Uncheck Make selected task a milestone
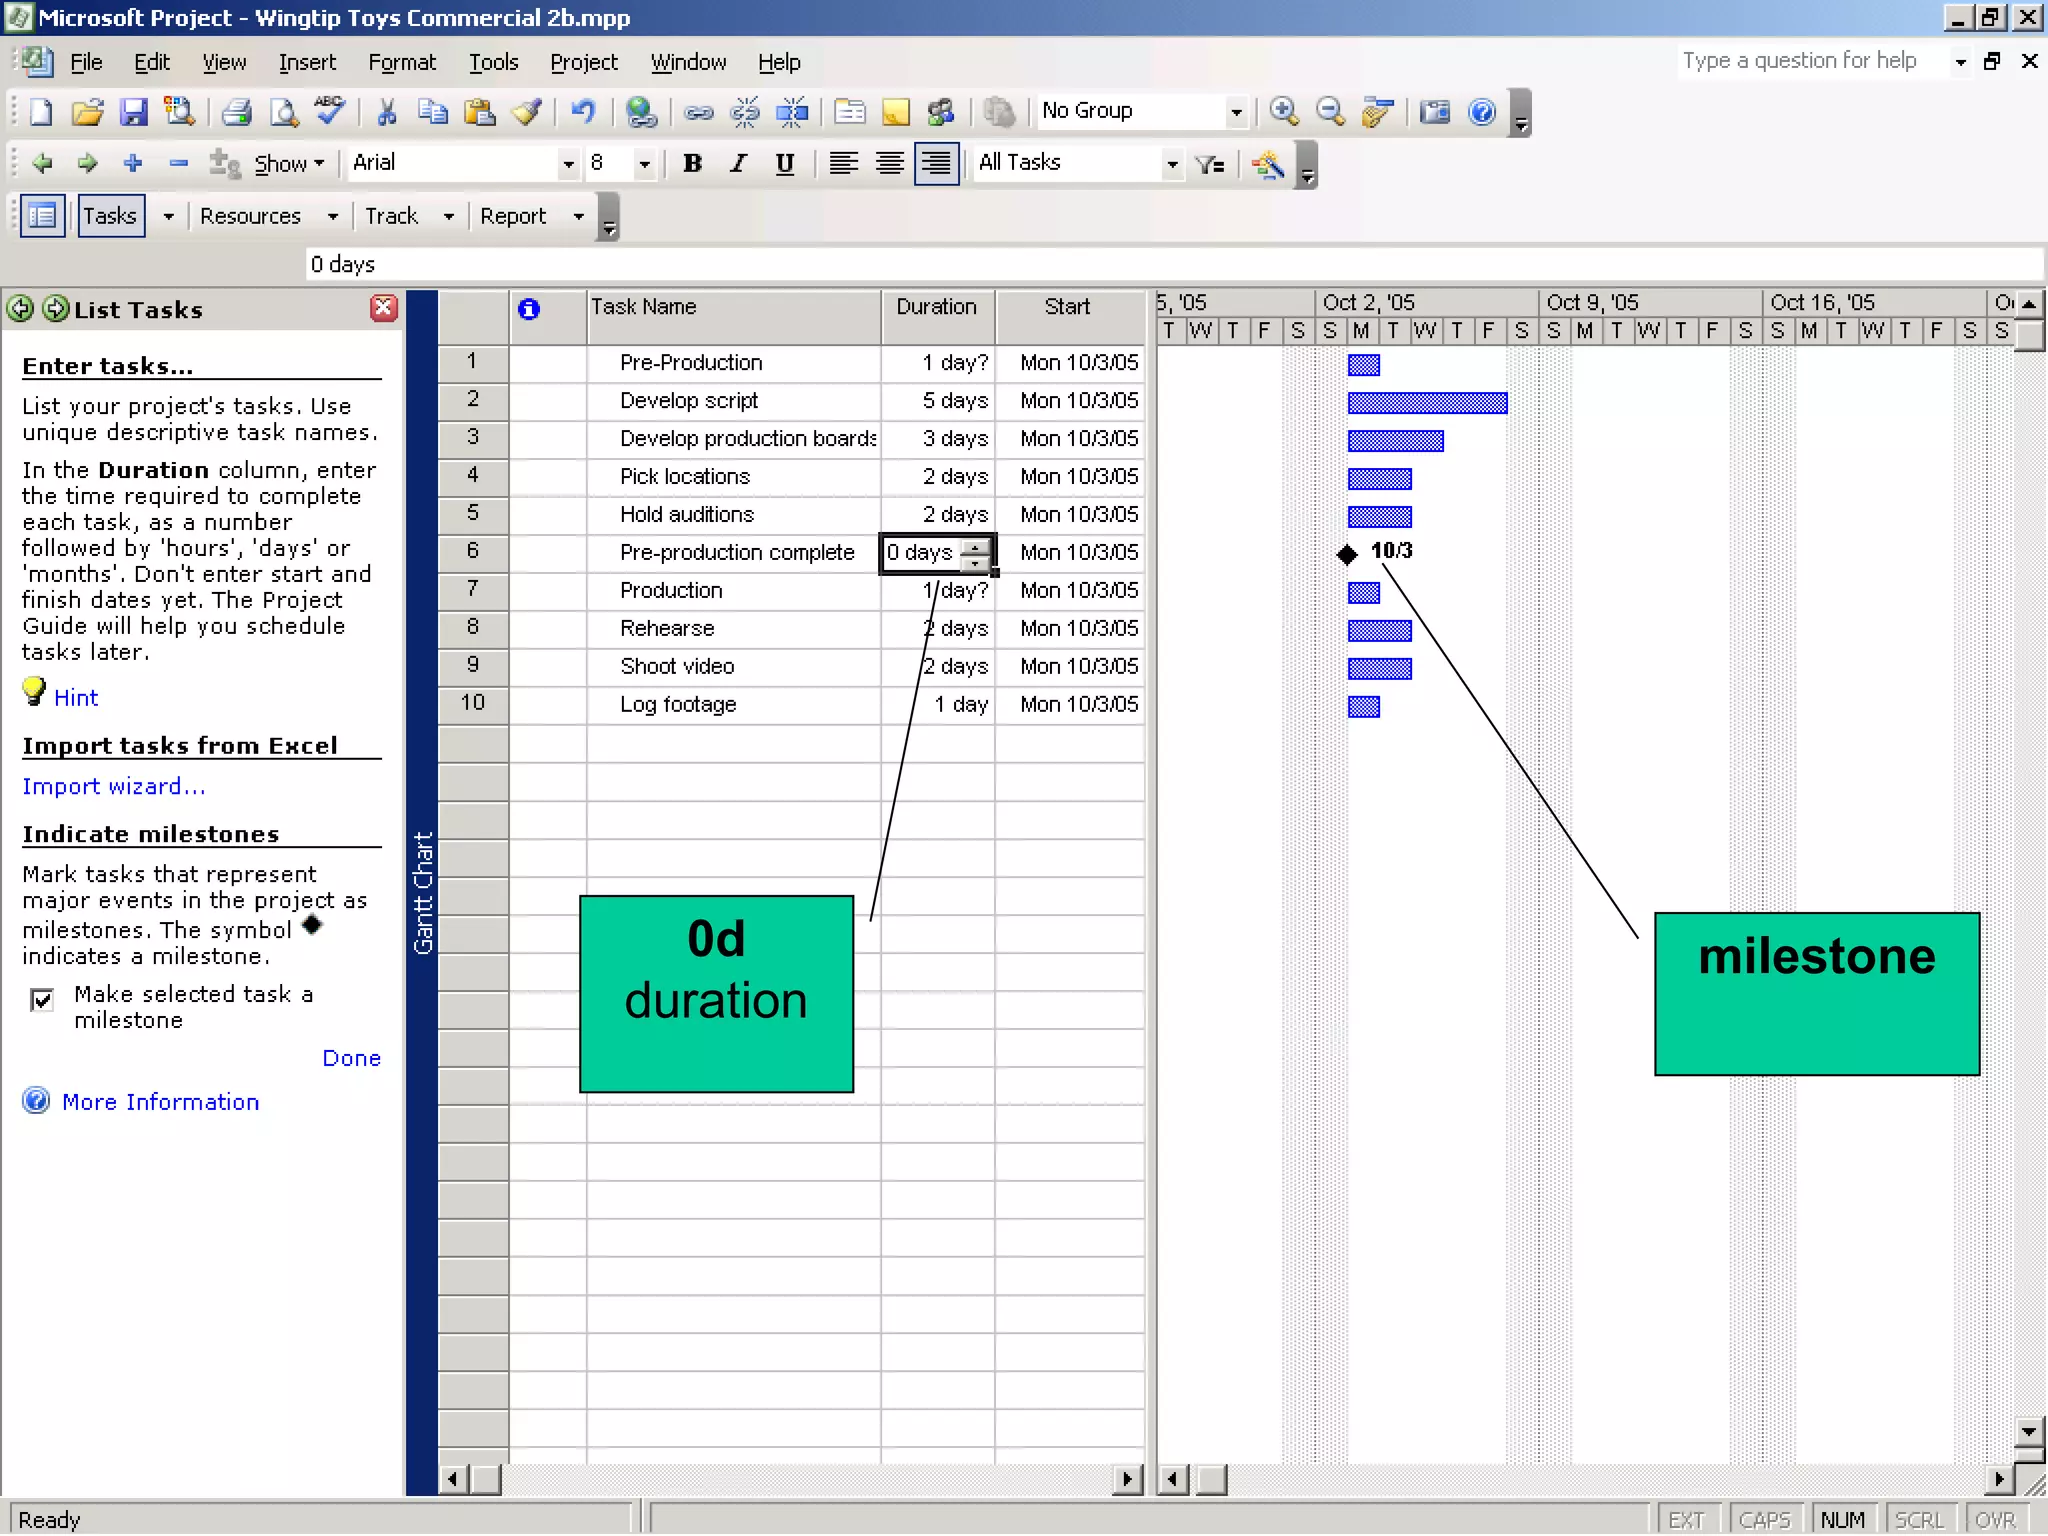 pos(42,999)
